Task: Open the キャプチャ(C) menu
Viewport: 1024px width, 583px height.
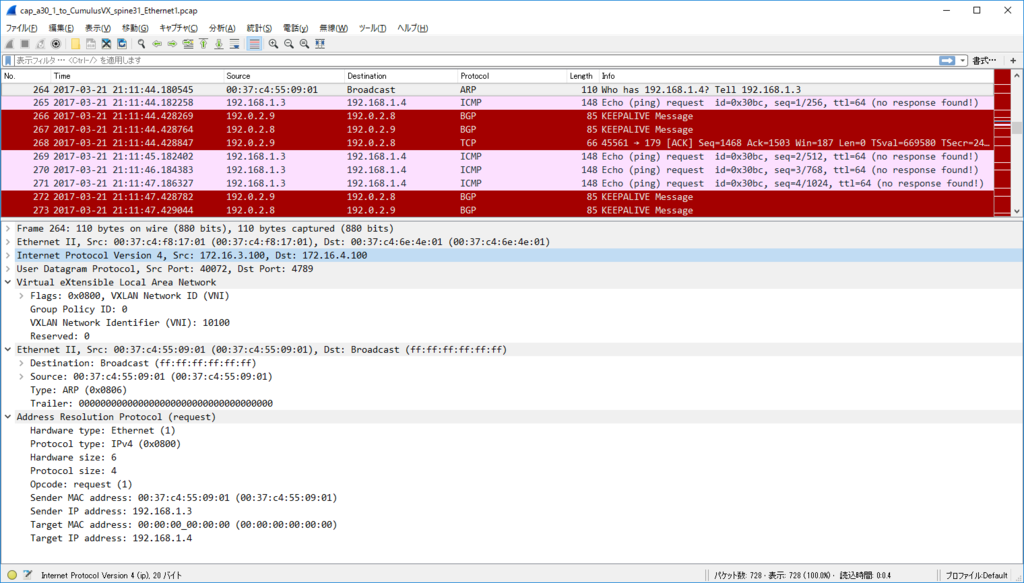Action: click(x=178, y=28)
